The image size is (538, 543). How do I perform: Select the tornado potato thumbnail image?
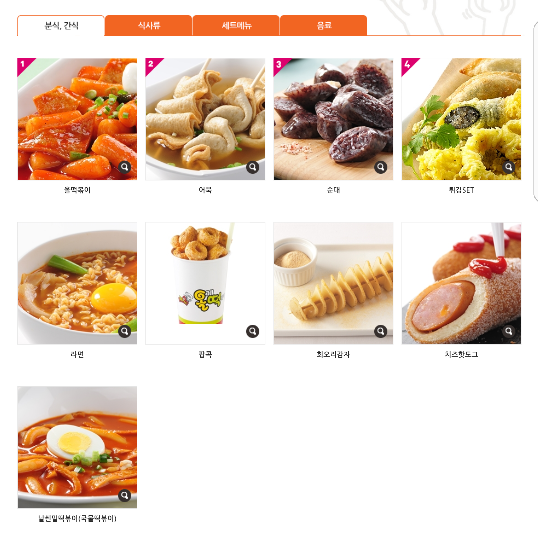(333, 283)
